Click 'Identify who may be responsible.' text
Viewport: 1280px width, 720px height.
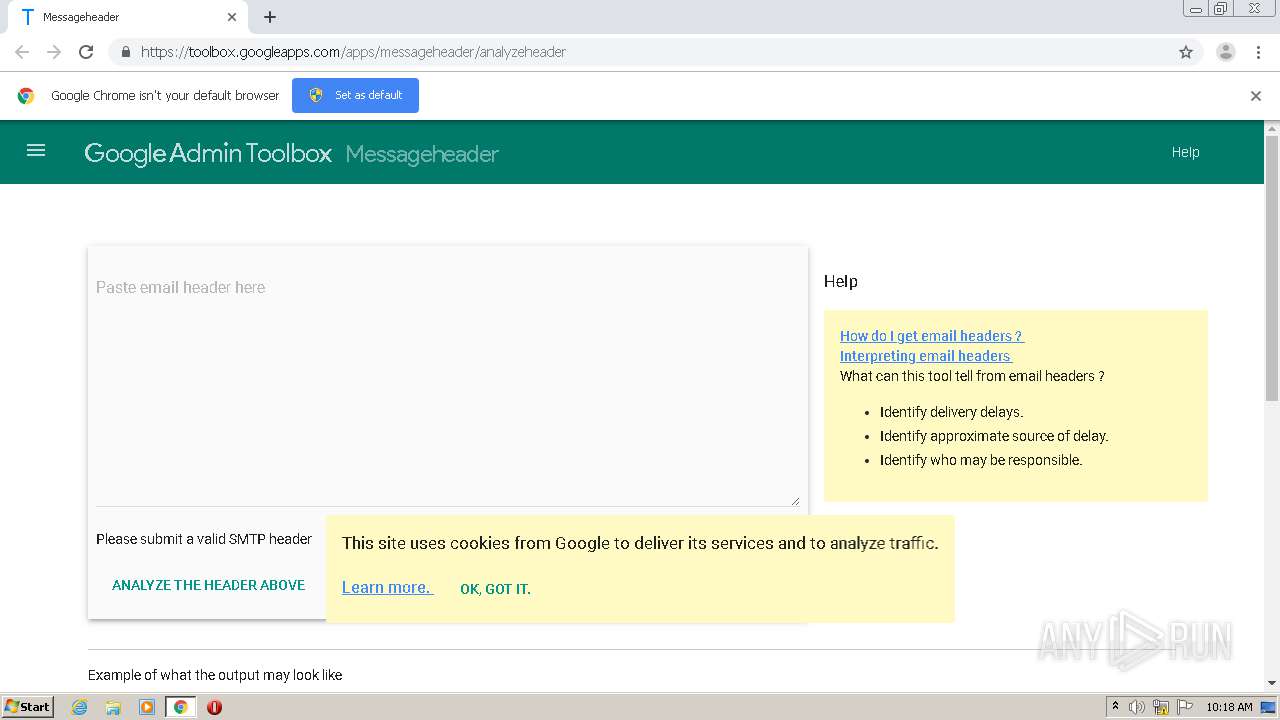coord(981,460)
